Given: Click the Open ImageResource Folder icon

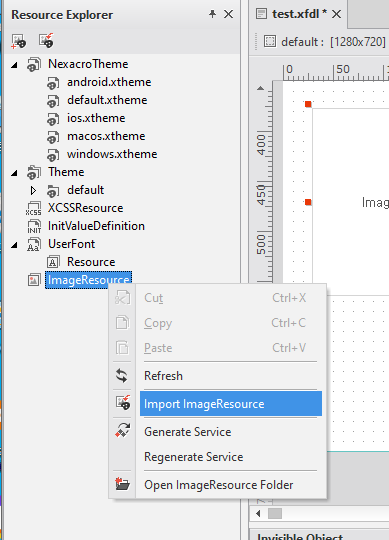Looking at the screenshot, I should pyautogui.click(x=122, y=484).
